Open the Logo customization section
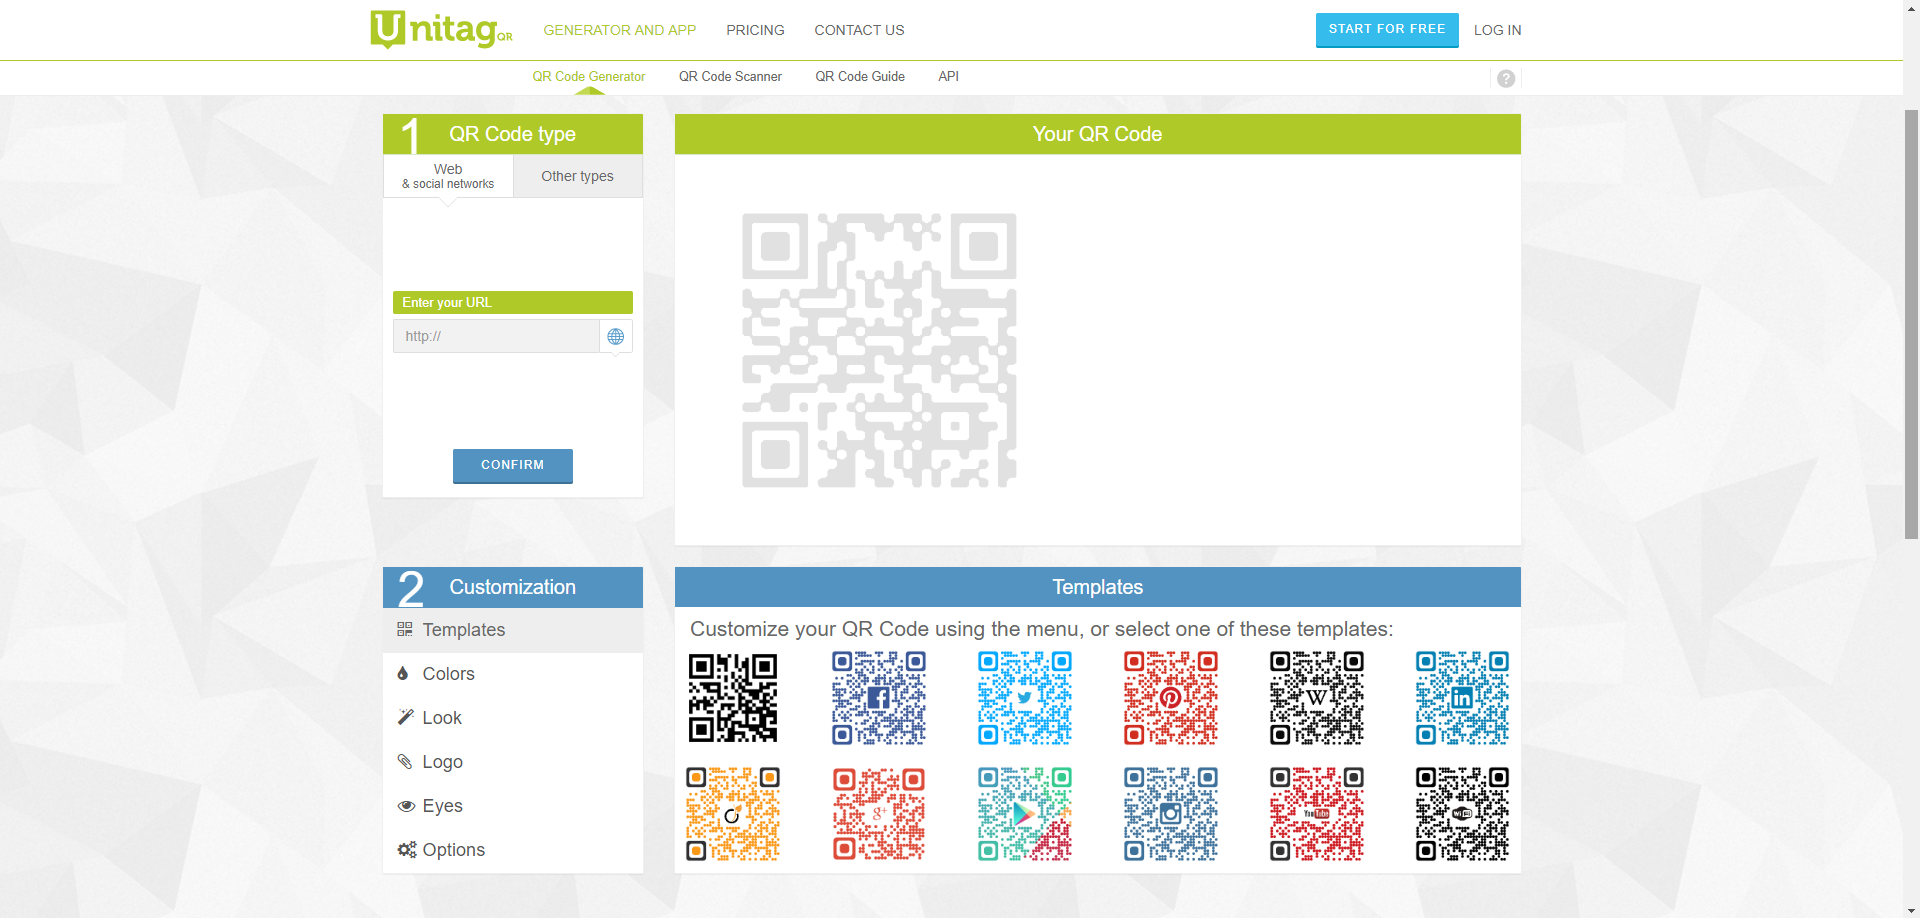1920x918 pixels. (513, 762)
